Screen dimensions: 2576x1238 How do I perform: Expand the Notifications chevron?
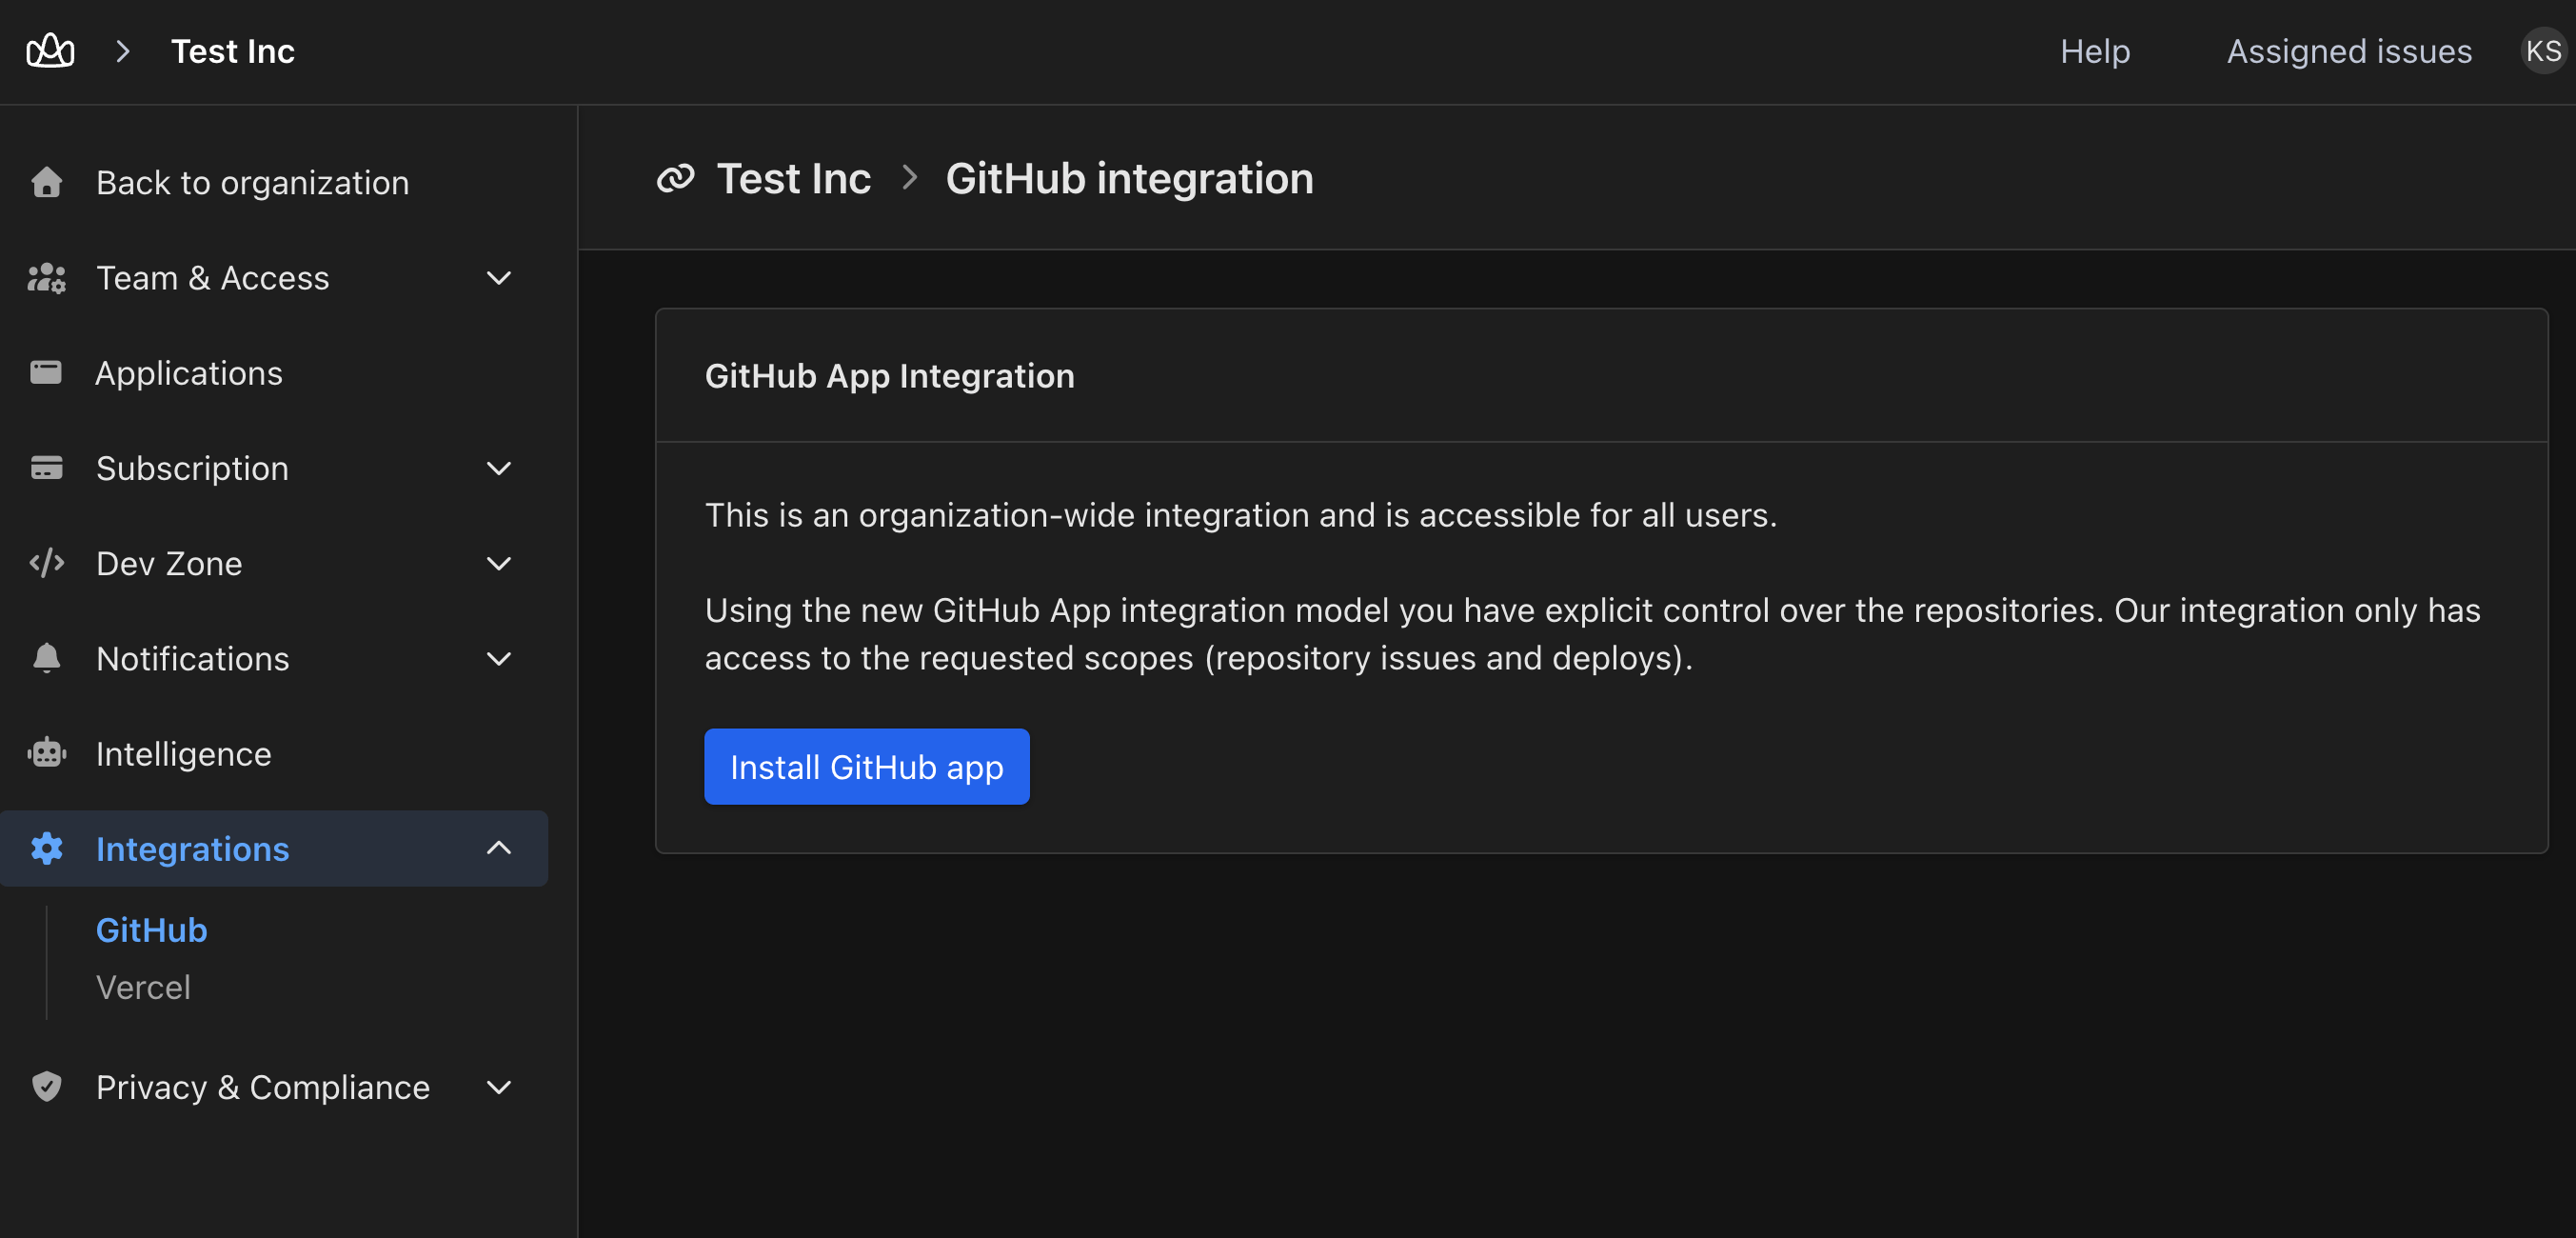pyautogui.click(x=499, y=658)
